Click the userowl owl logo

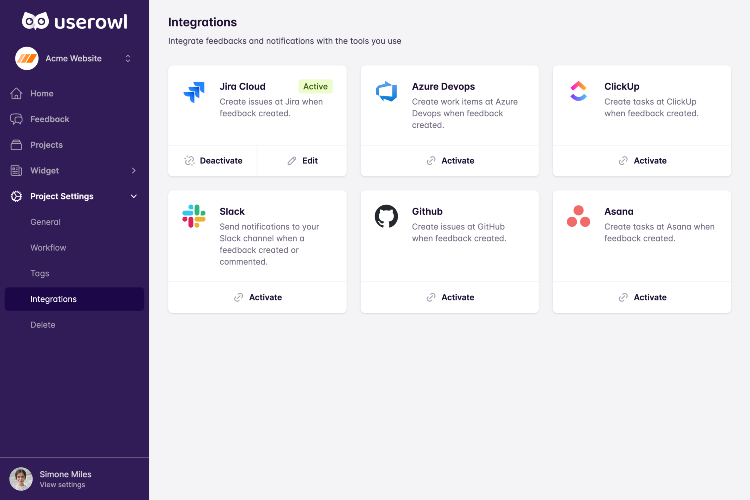coord(35,21)
